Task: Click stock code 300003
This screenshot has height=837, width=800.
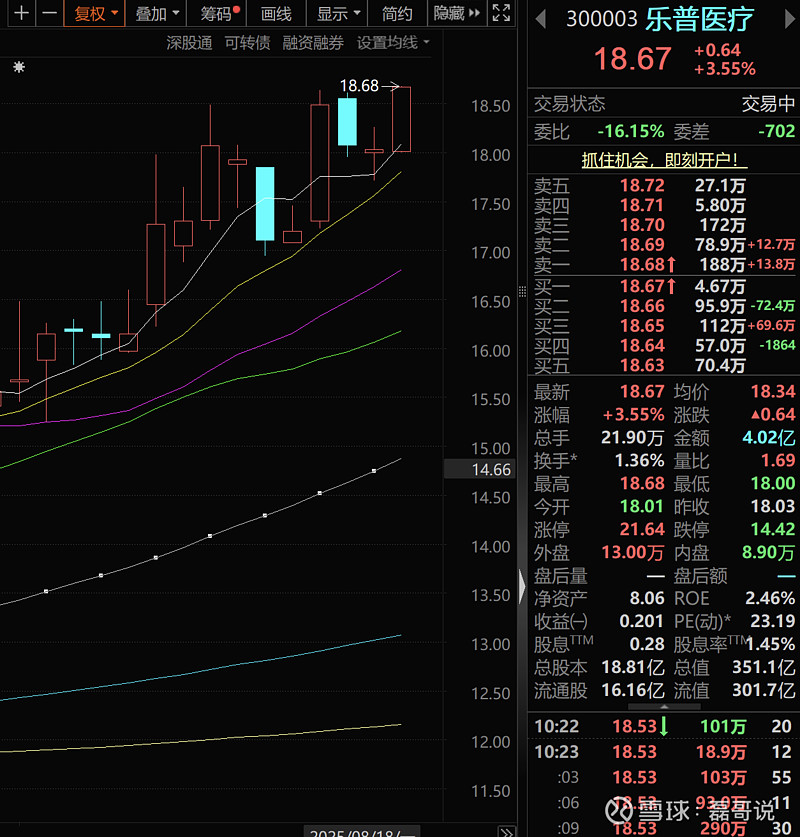Action: pyautogui.click(x=601, y=20)
